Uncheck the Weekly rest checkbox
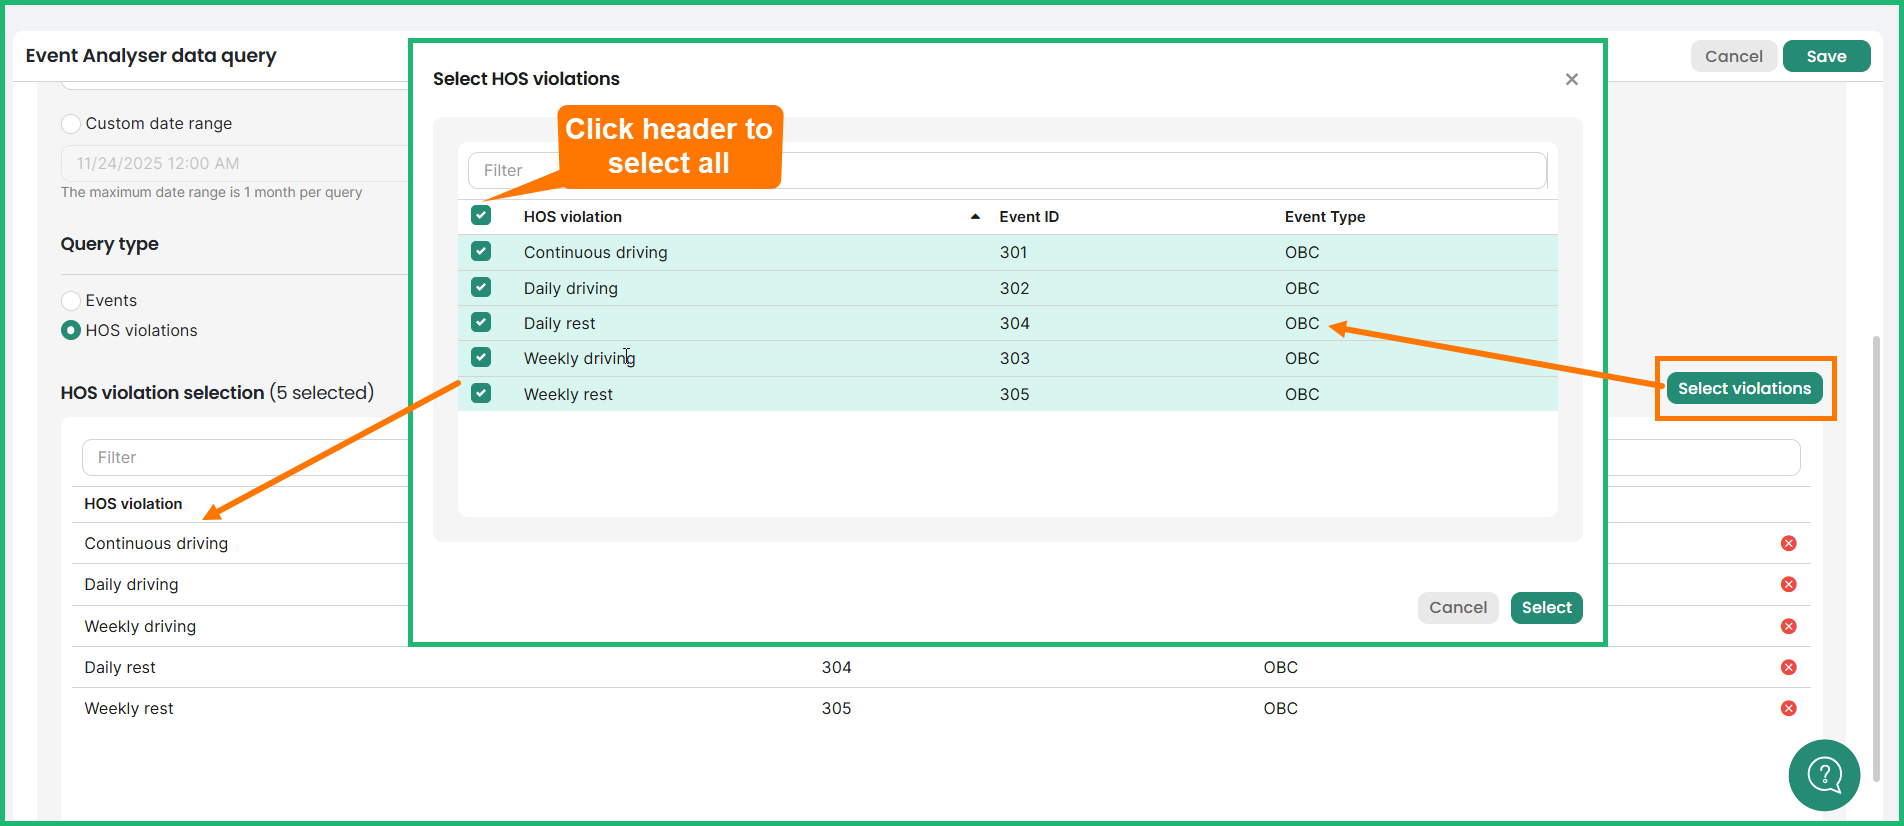The image size is (1904, 826). click(481, 393)
